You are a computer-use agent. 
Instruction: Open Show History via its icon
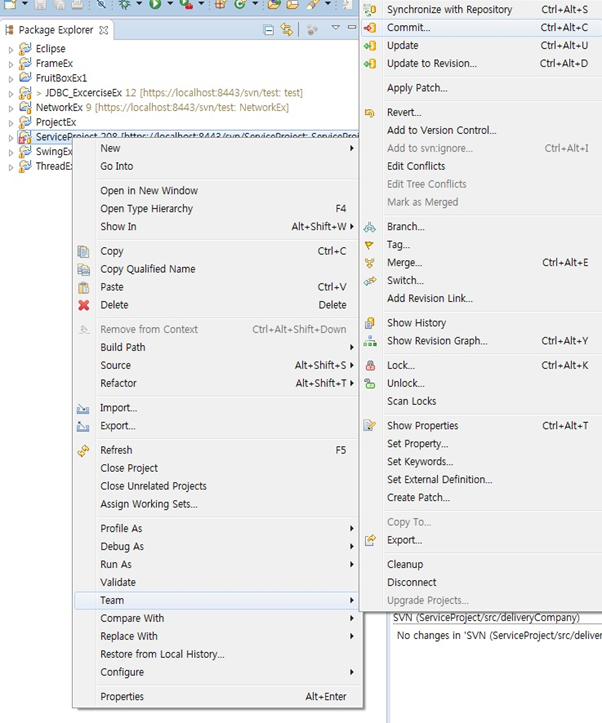click(x=370, y=323)
